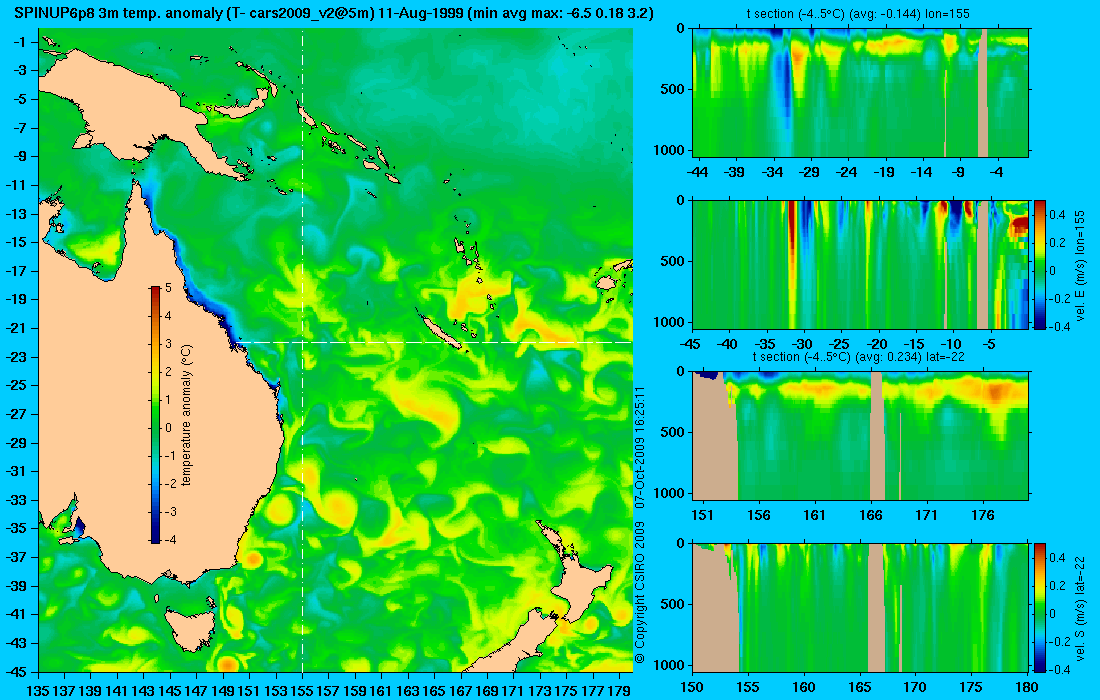Click the 't section (-4..5°C) (avg: -0.144) lon=155' title
This screenshot has height=700, width=1100.
(858, 13)
